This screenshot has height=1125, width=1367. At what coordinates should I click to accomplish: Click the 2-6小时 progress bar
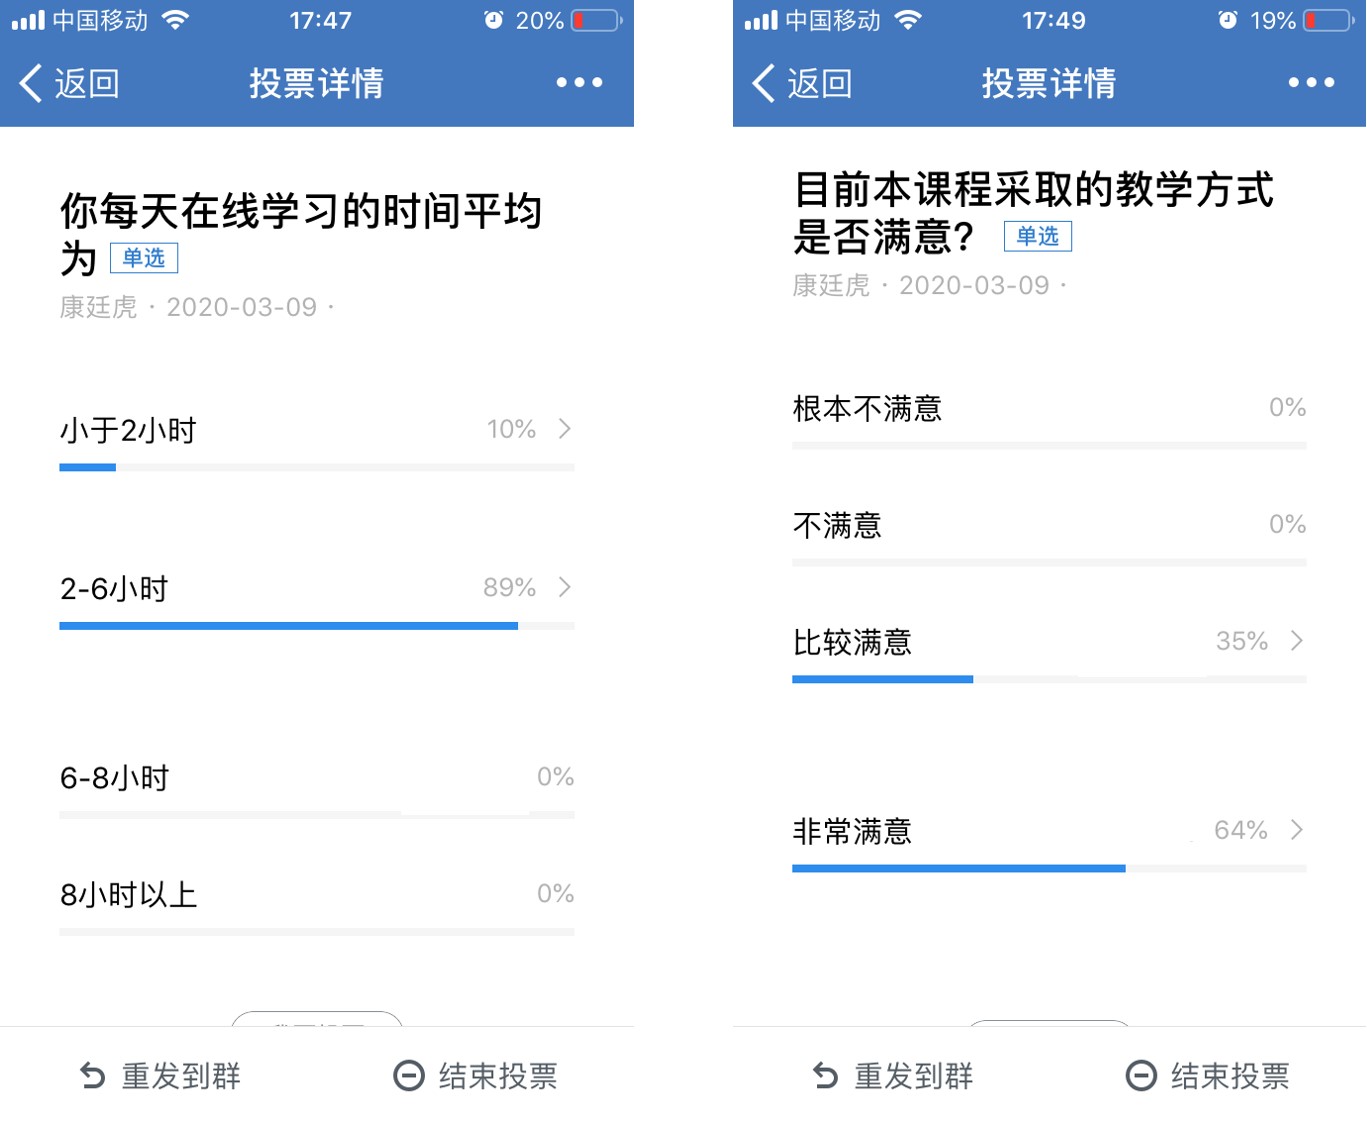289,626
